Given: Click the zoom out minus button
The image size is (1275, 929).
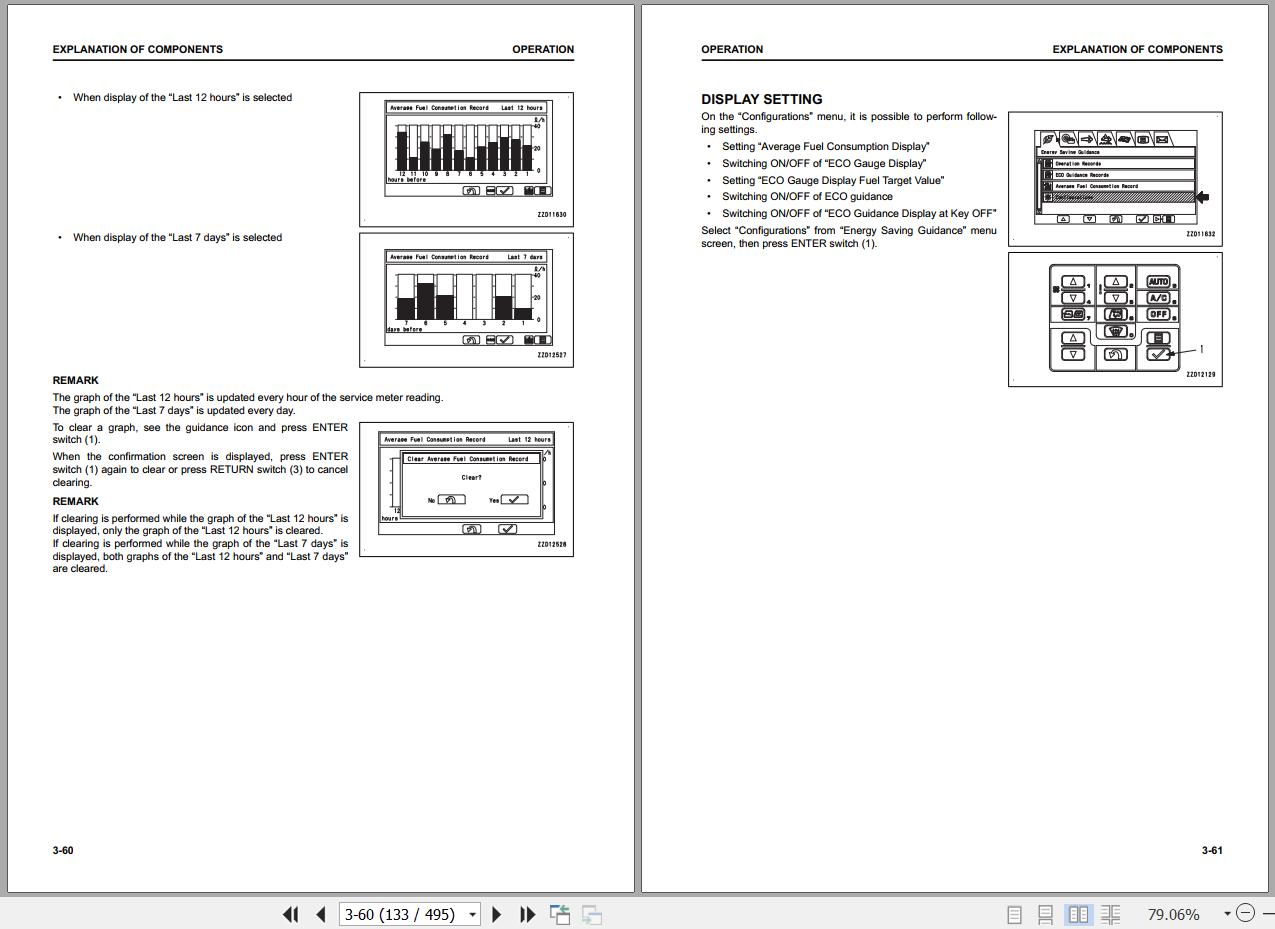Looking at the screenshot, I should click(1245, 913).
